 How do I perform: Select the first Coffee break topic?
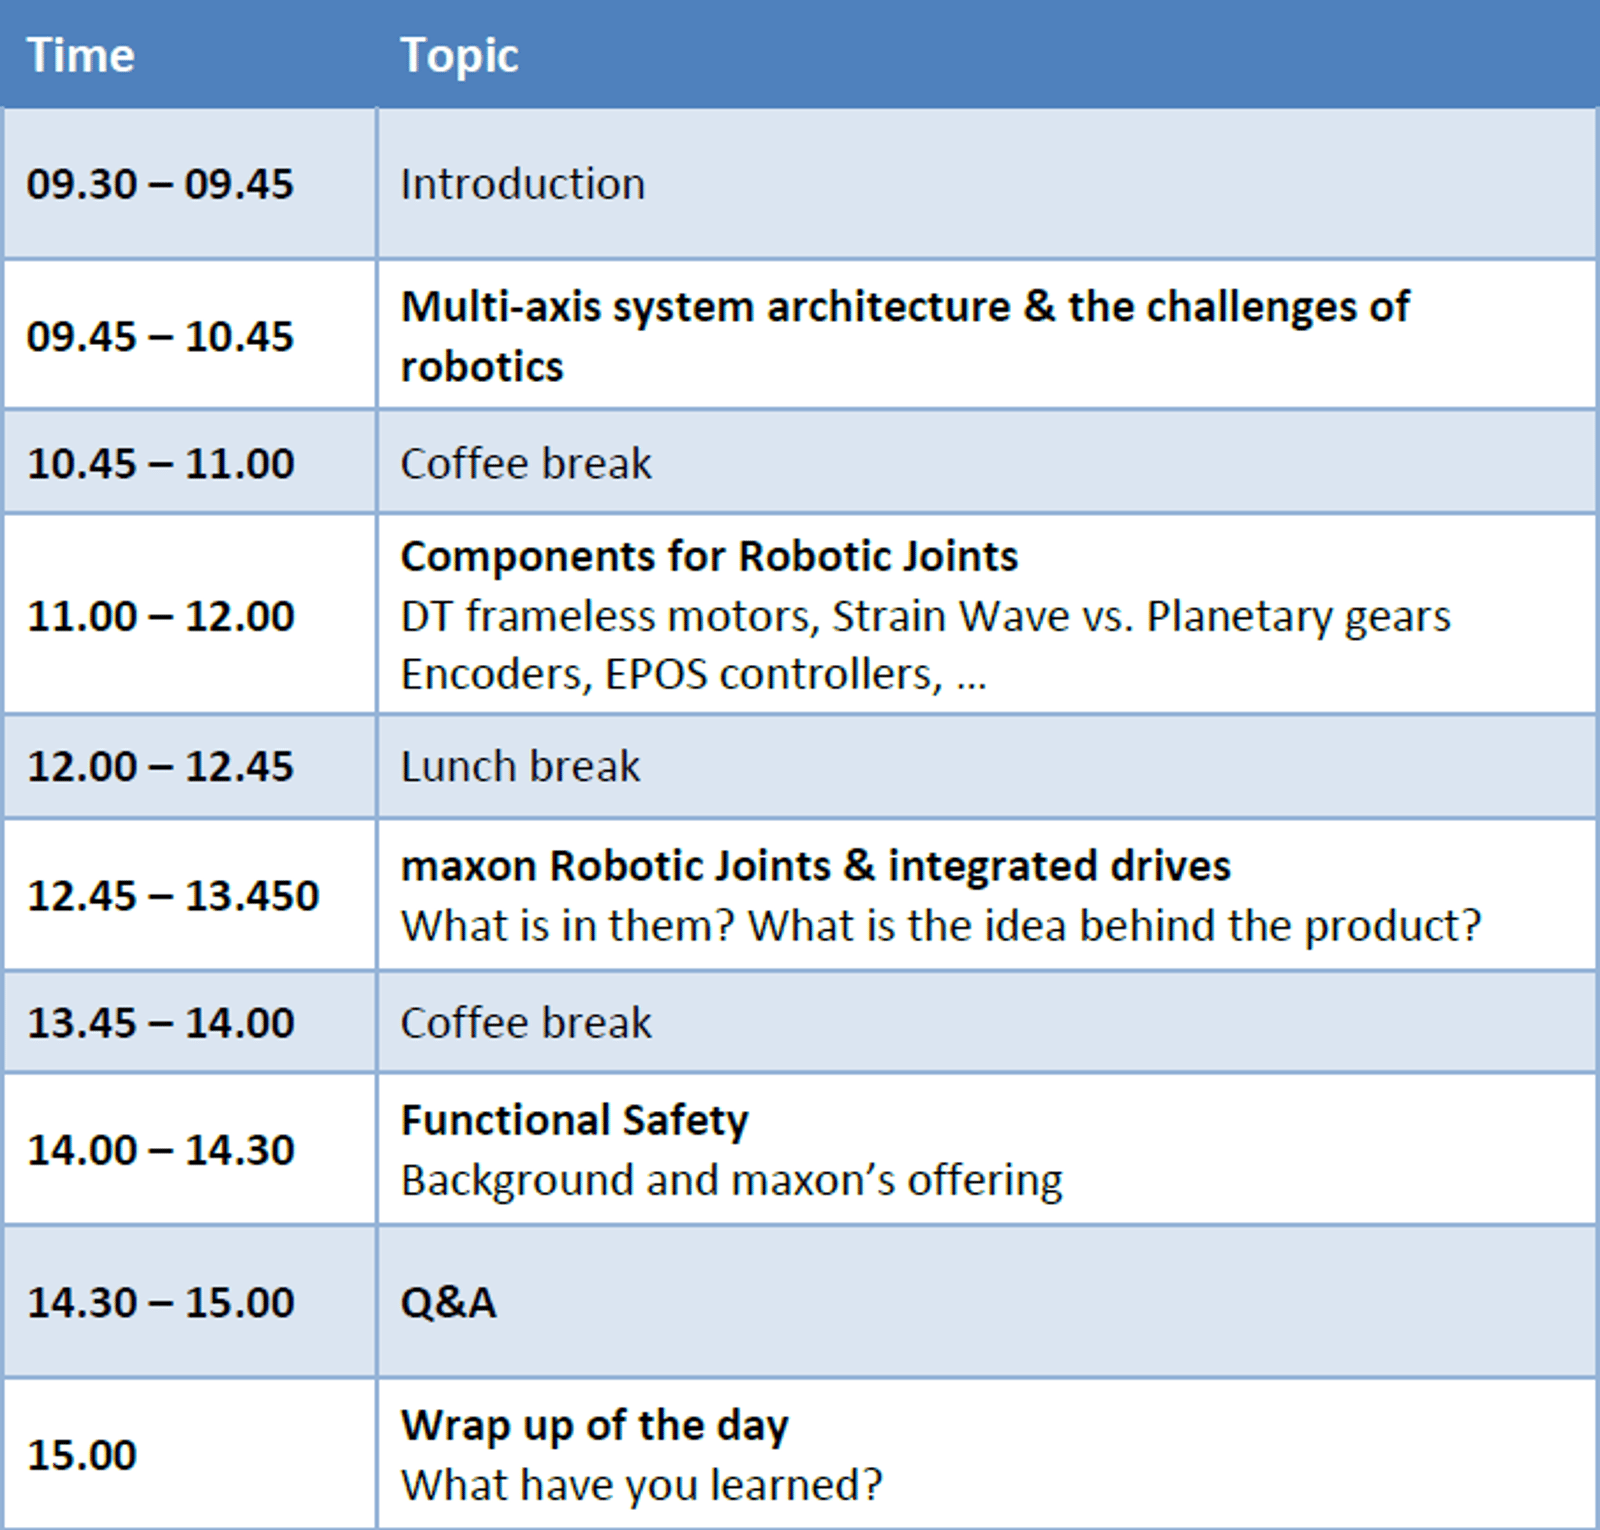tap(526, 464)
